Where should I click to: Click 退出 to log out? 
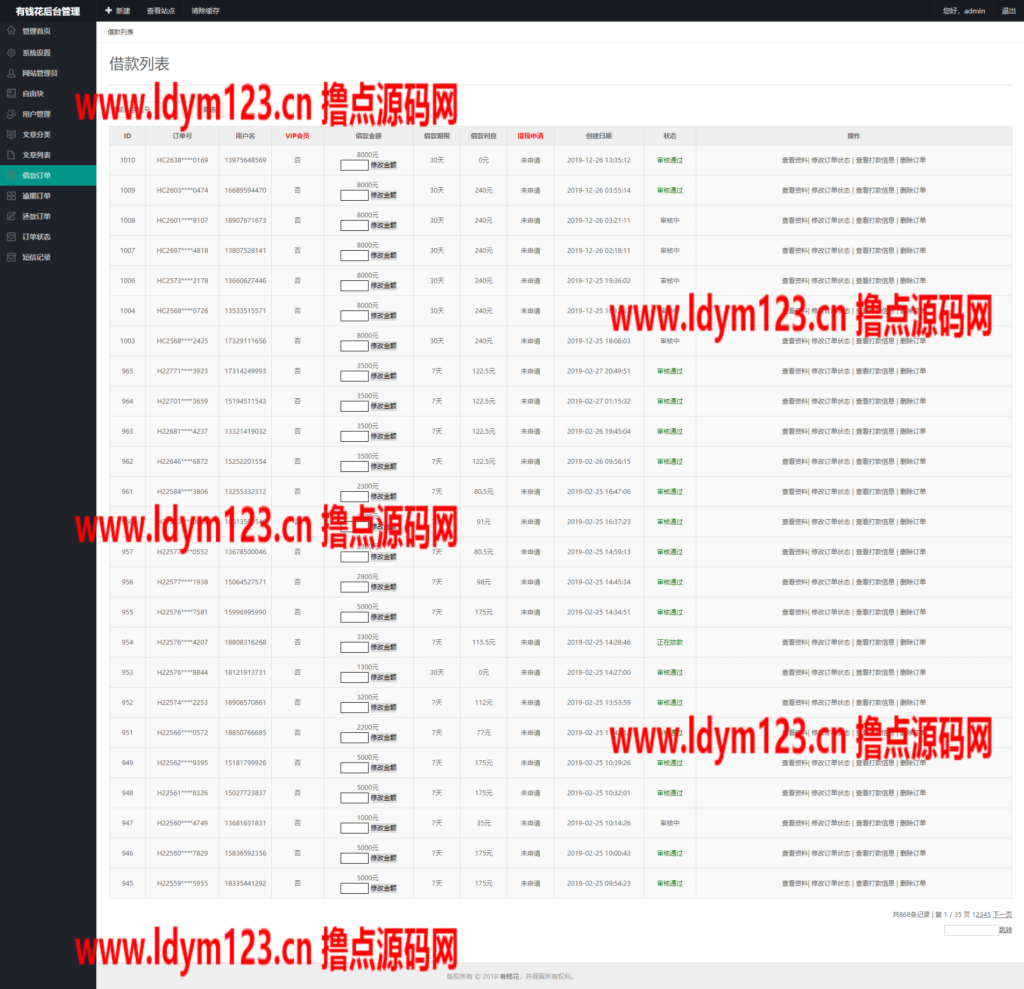coord(1008,10)
